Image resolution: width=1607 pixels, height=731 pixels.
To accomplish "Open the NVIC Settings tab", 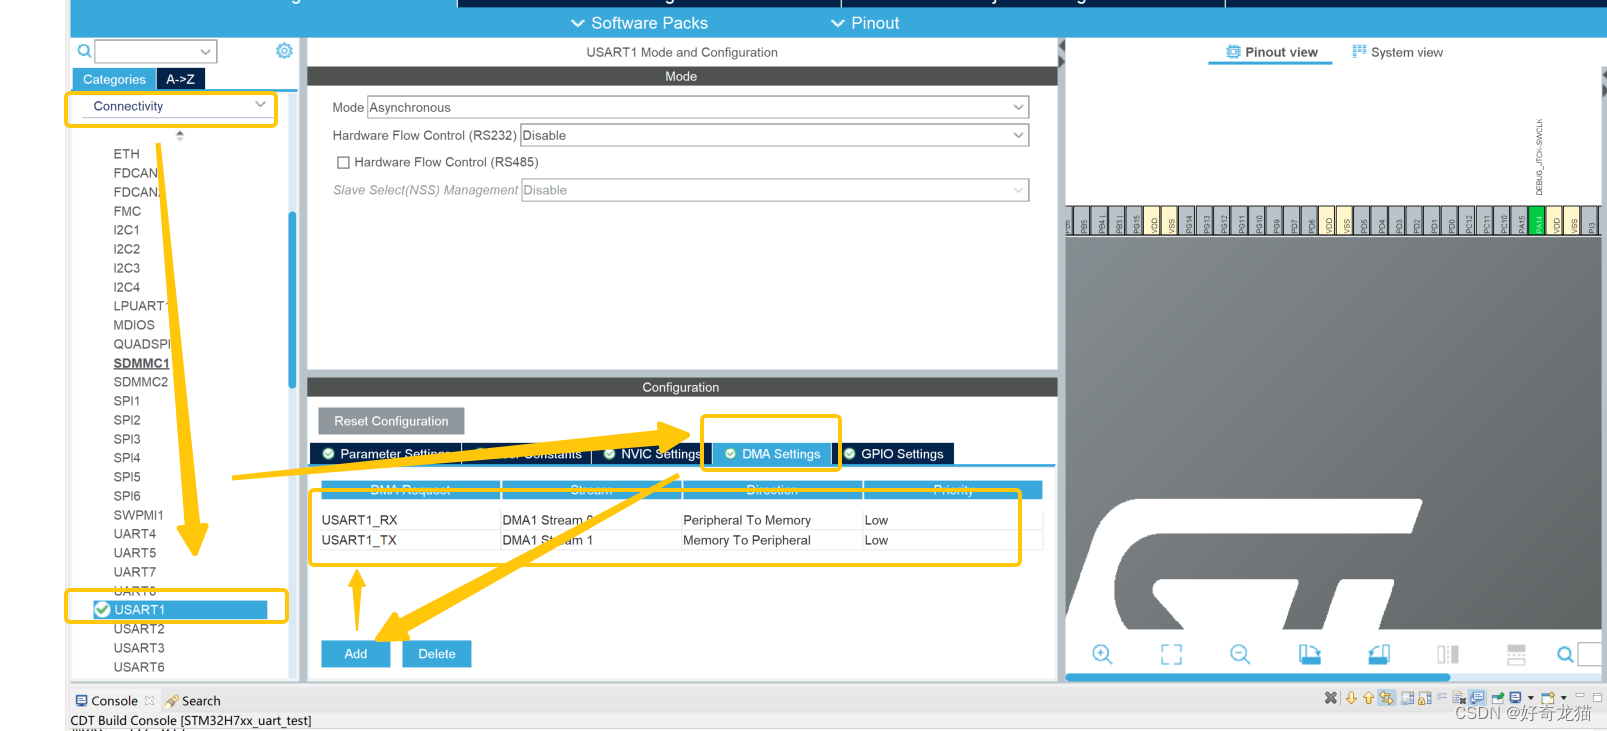I will pos(652,454).
